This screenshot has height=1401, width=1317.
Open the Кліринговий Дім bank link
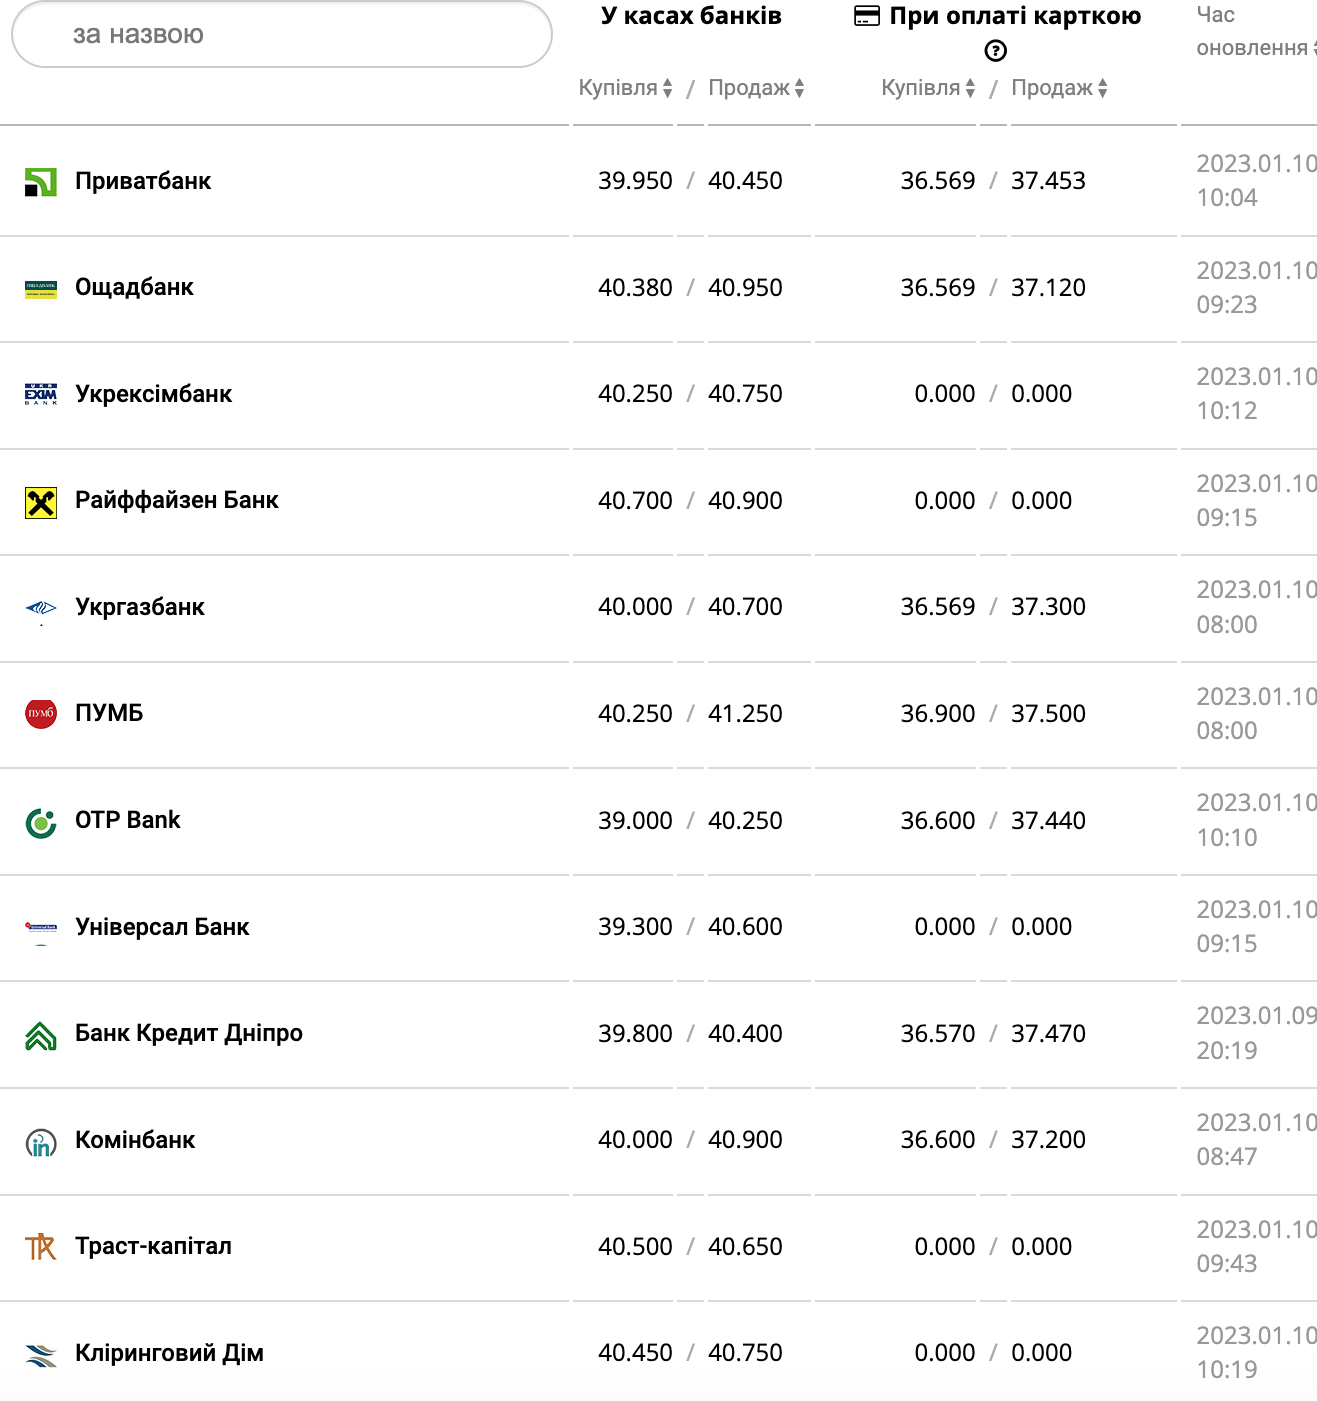click(169, 1353)
